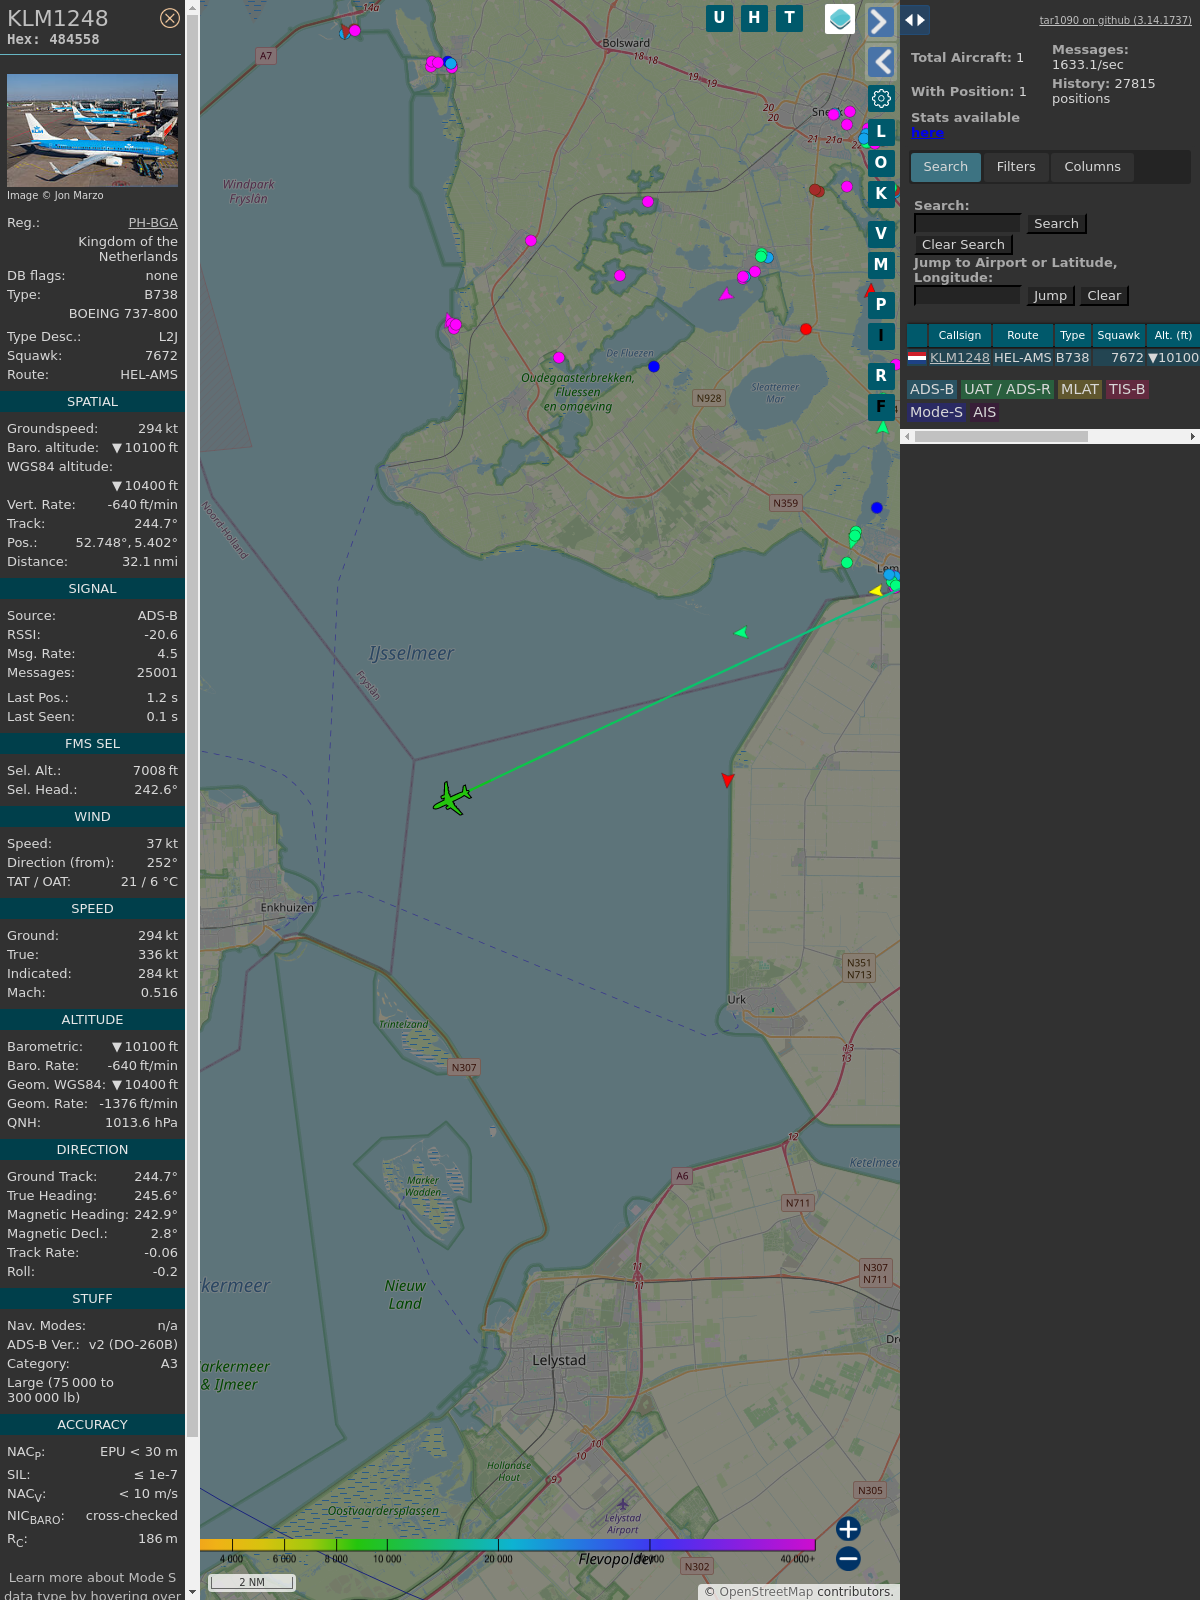The width and height of the screenshot is (1200, 1600).
Task: Sort table by Callsign column
Action: [x=960, y=335]
